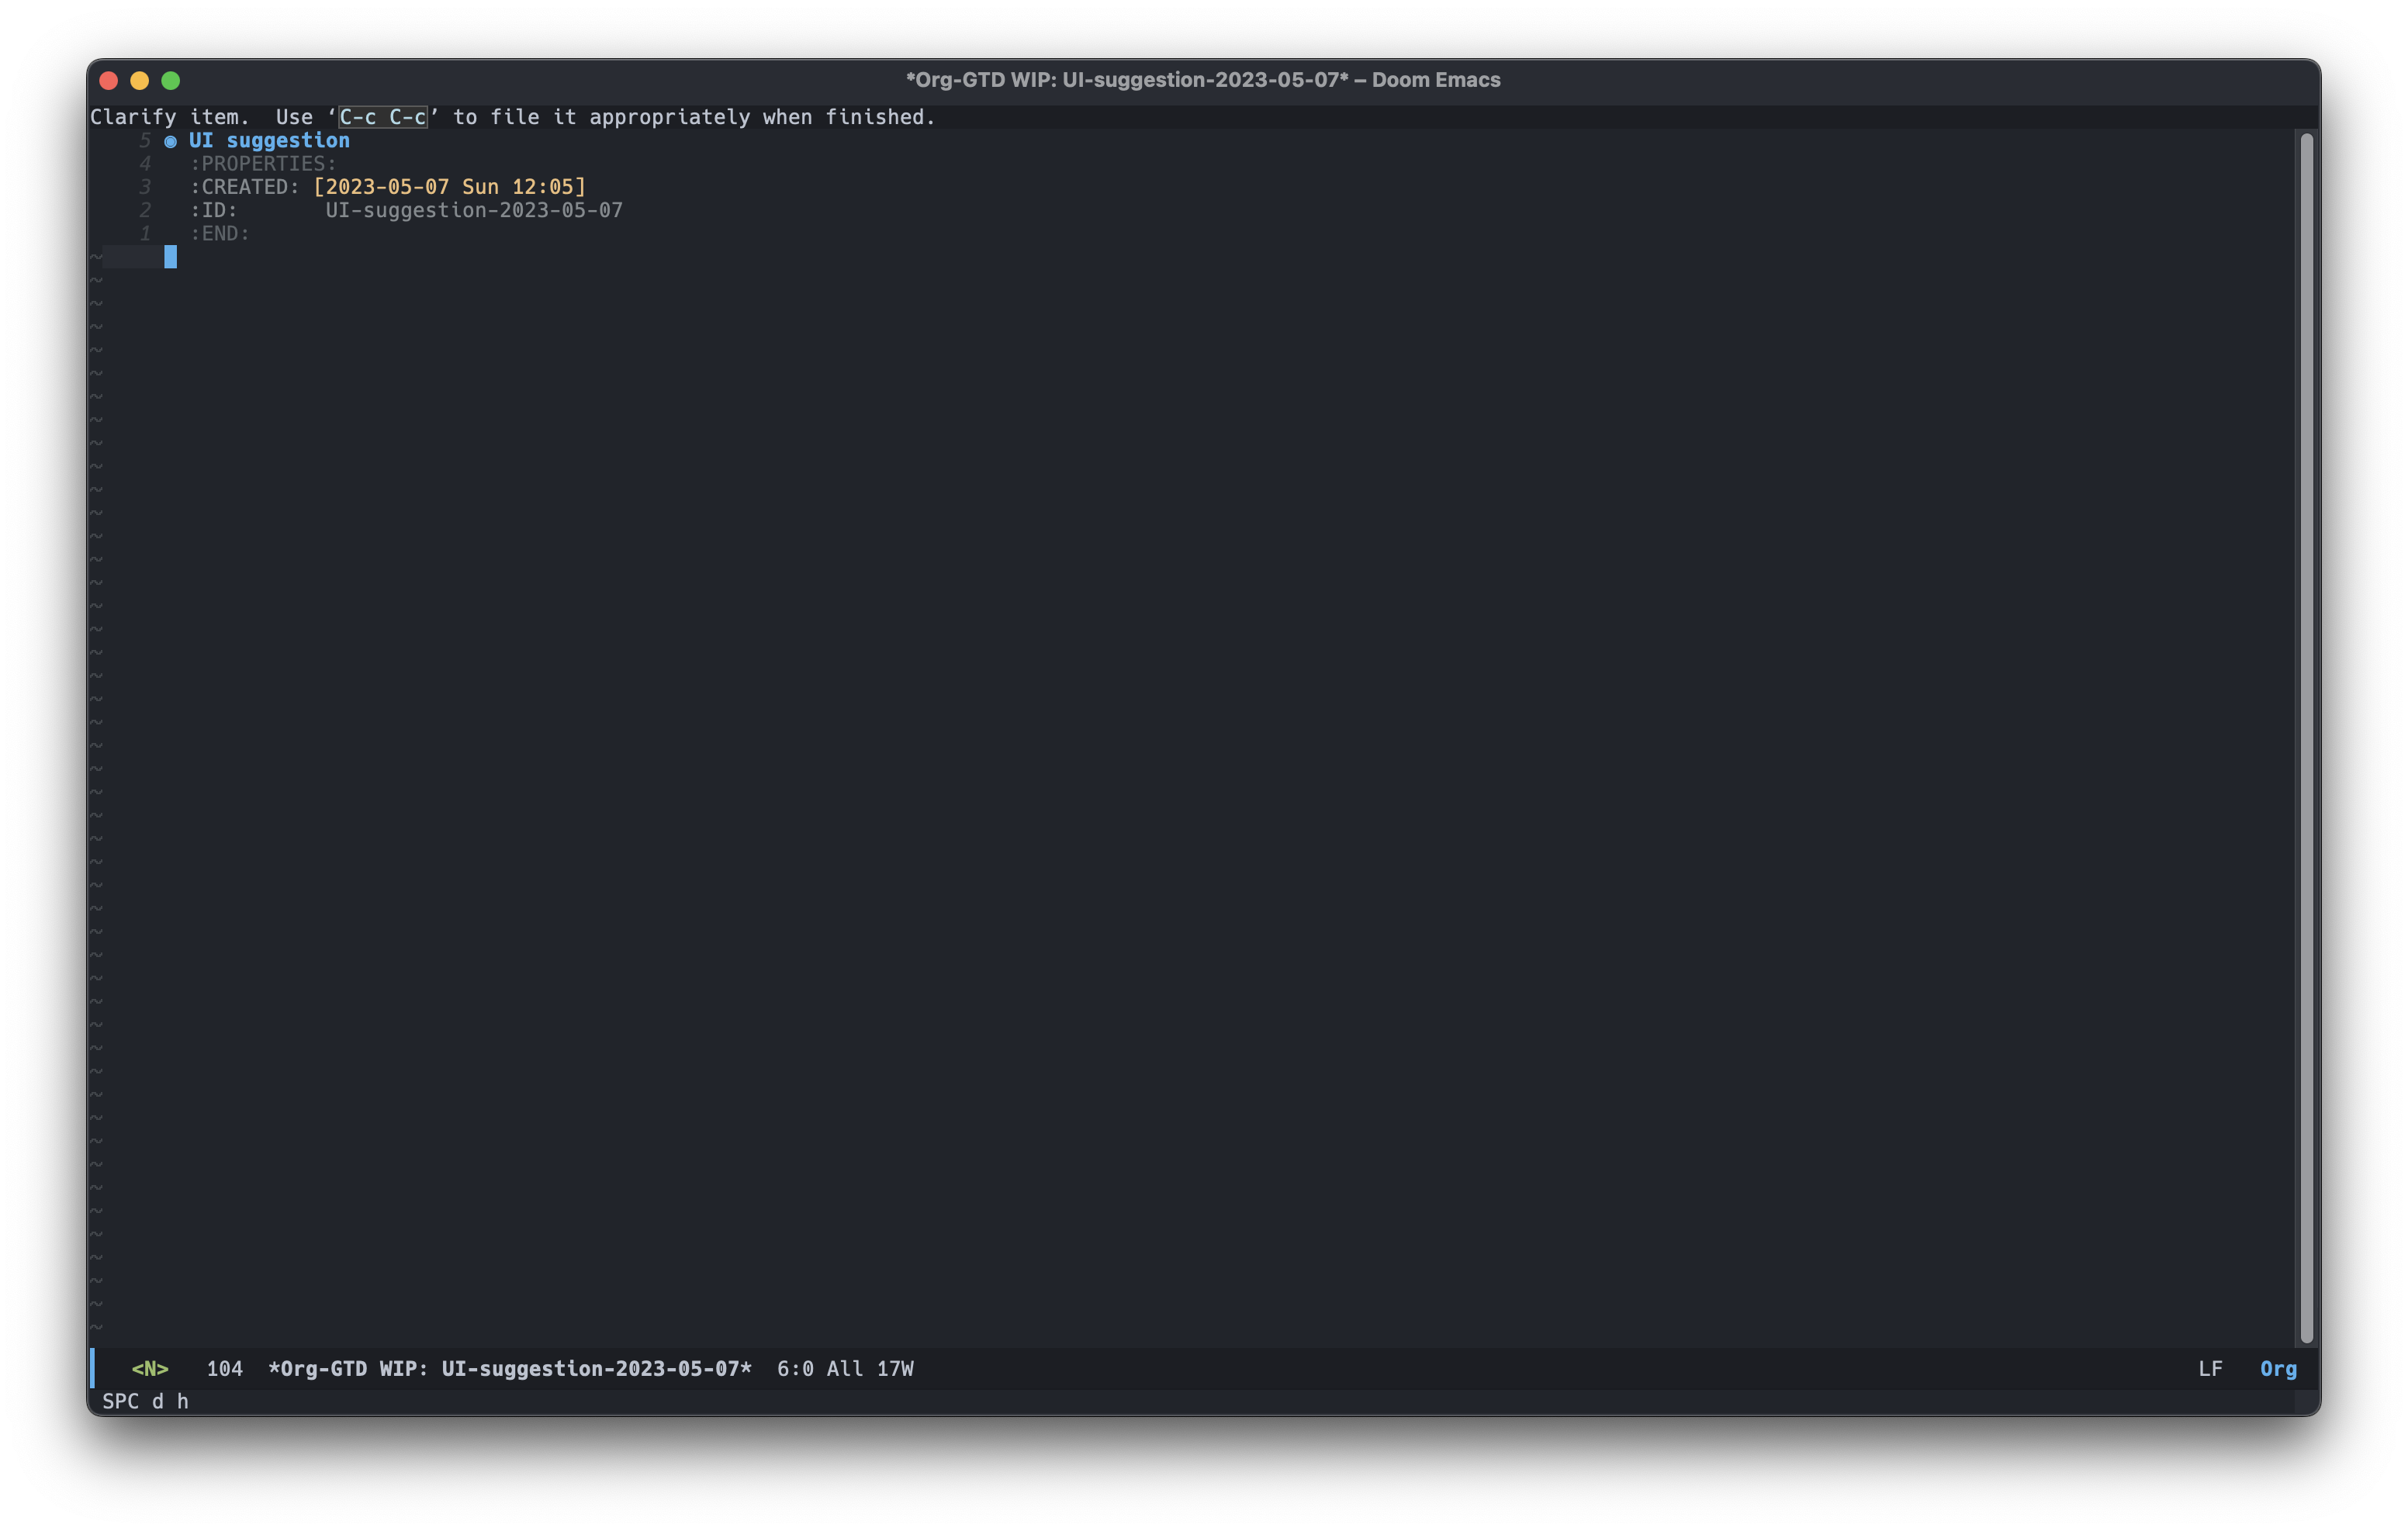Click the C-c C-c key hint
The width and height of the screenshot is (2408, 1531).
[383, 117]
